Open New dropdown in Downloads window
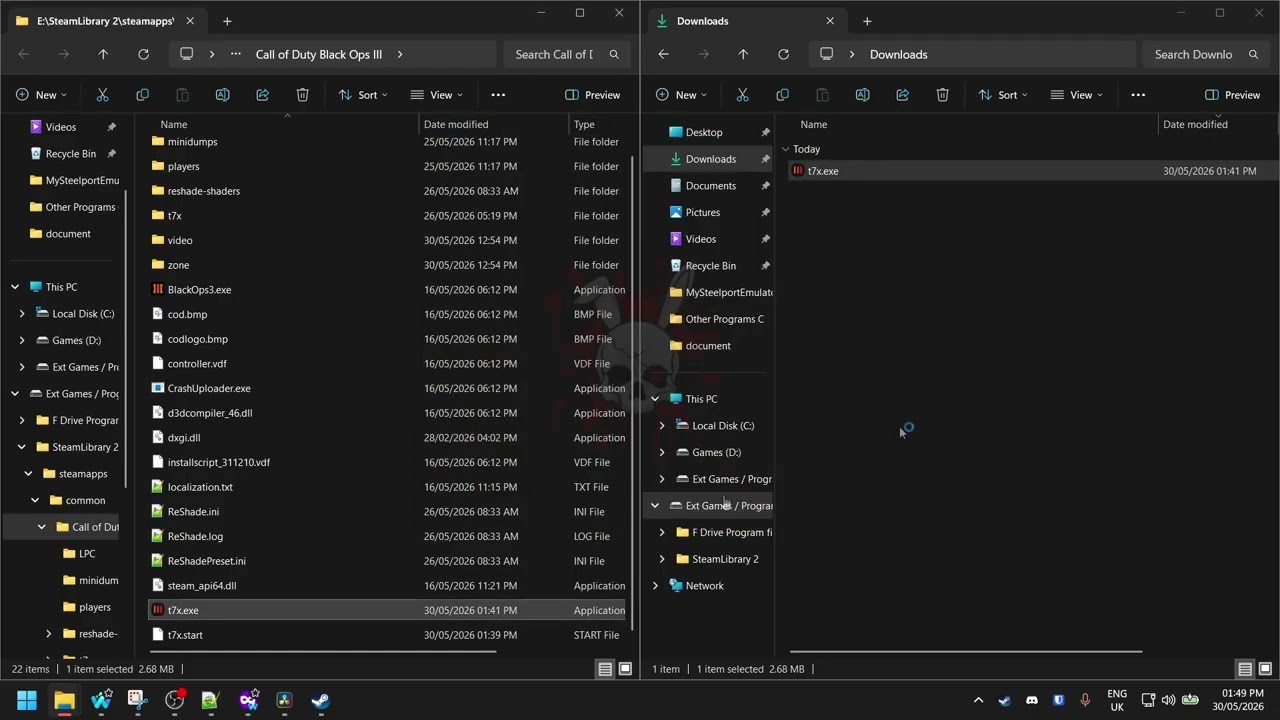This screenshot has width=1280, height=720. [x=681, y=95]
